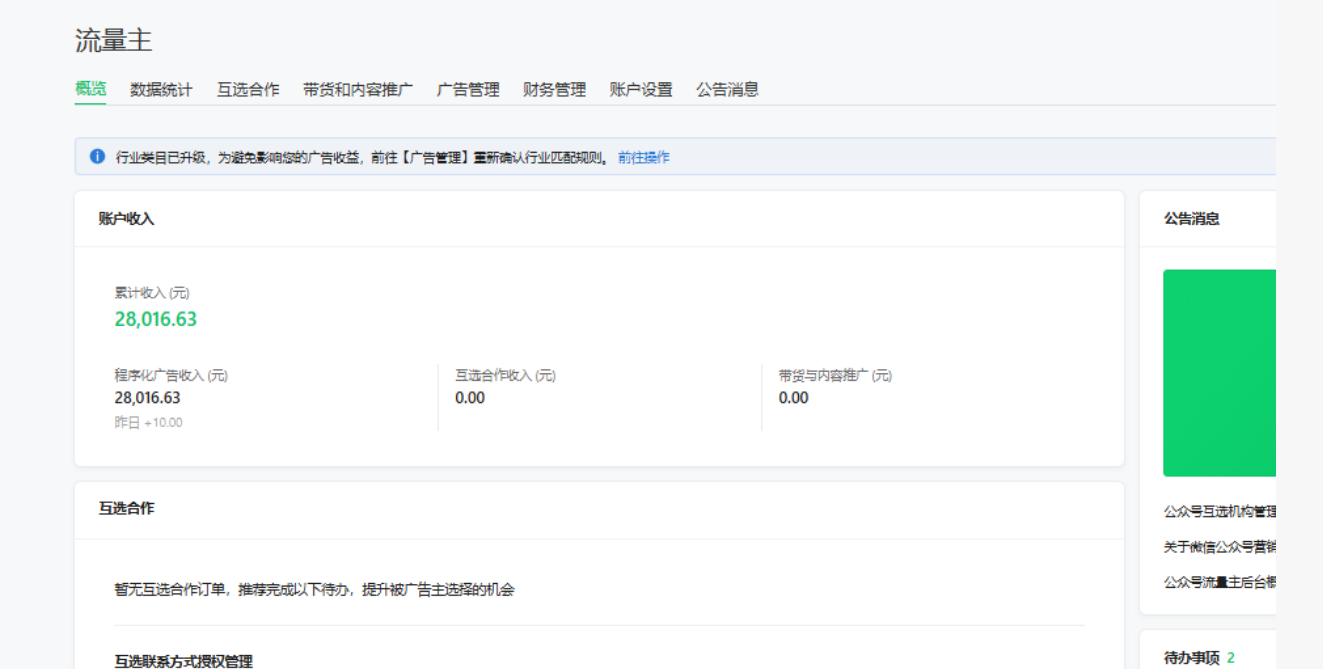The height and width of the screenshot is (669, 1323).
Task: Open the 带货和内容推广 tab
Action: pyautogui.click(x=358, y=89)
